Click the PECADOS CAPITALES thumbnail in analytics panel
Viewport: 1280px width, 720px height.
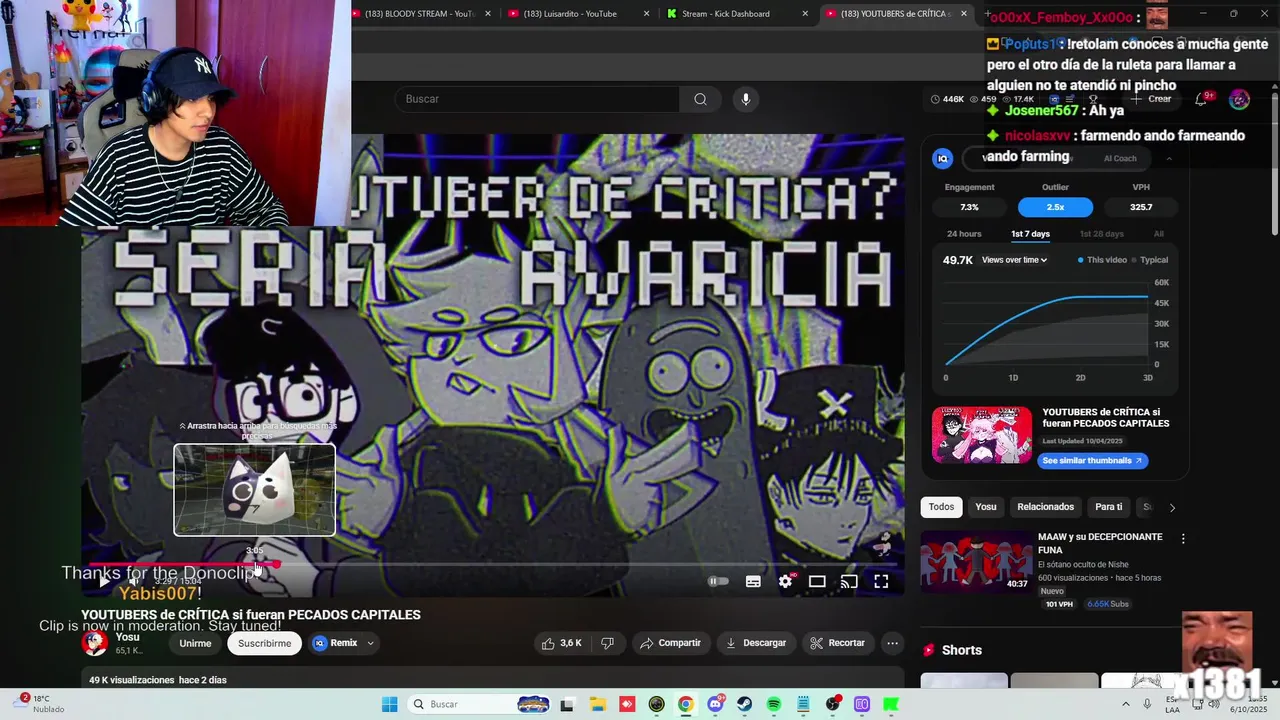[982, 434]
